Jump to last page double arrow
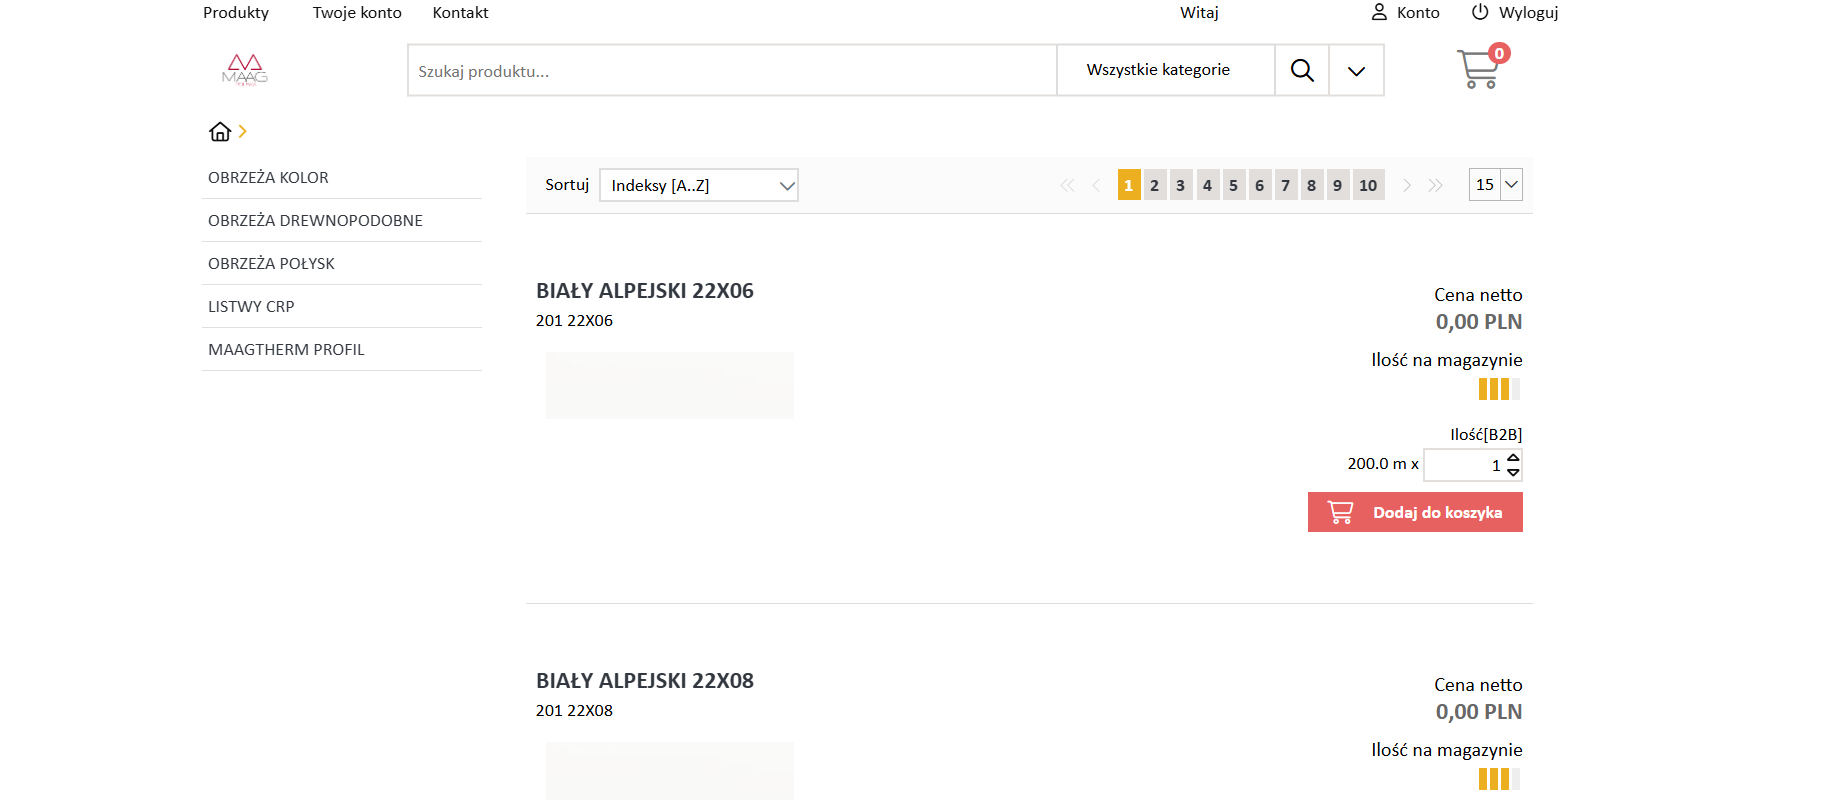 (1436, 185)
